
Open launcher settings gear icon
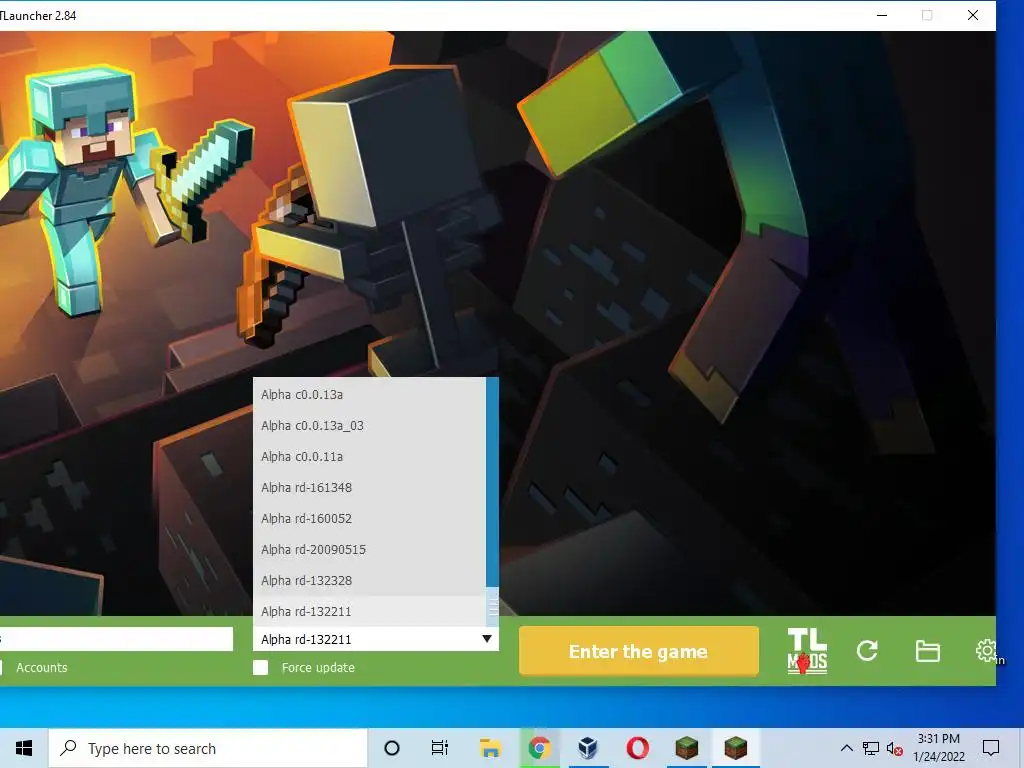(985, 650)
